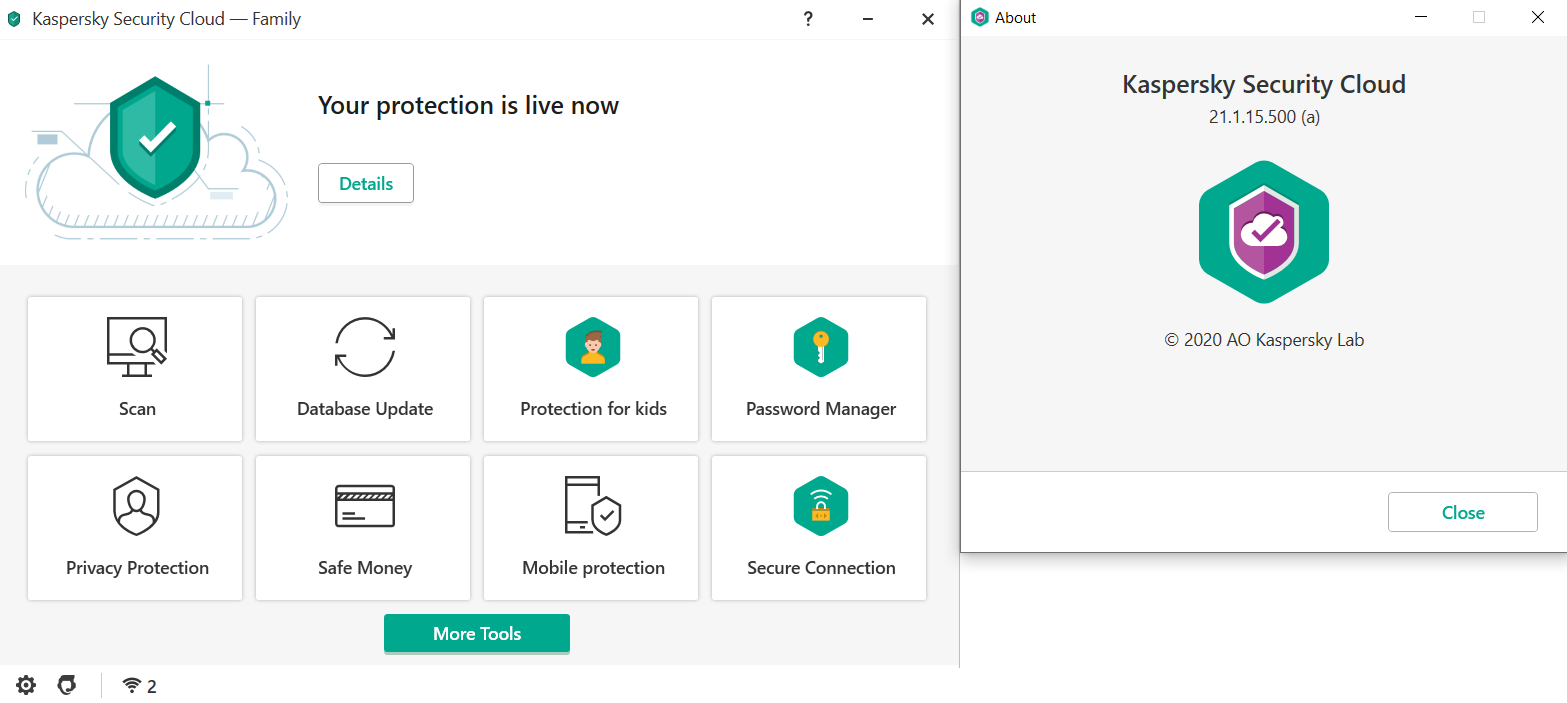Click the Mobile protection label
The width and height of the screenshot is (1567, 703).
tap(593, 567)
